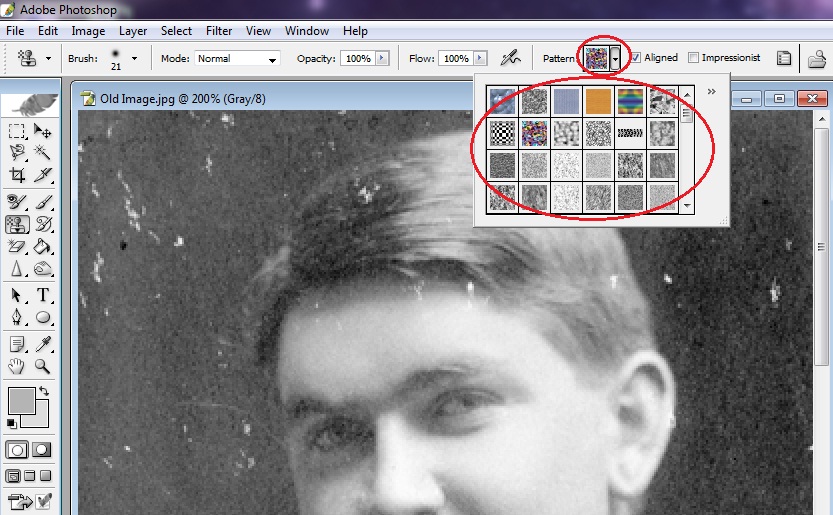Open the File menu

pos(15,31)
